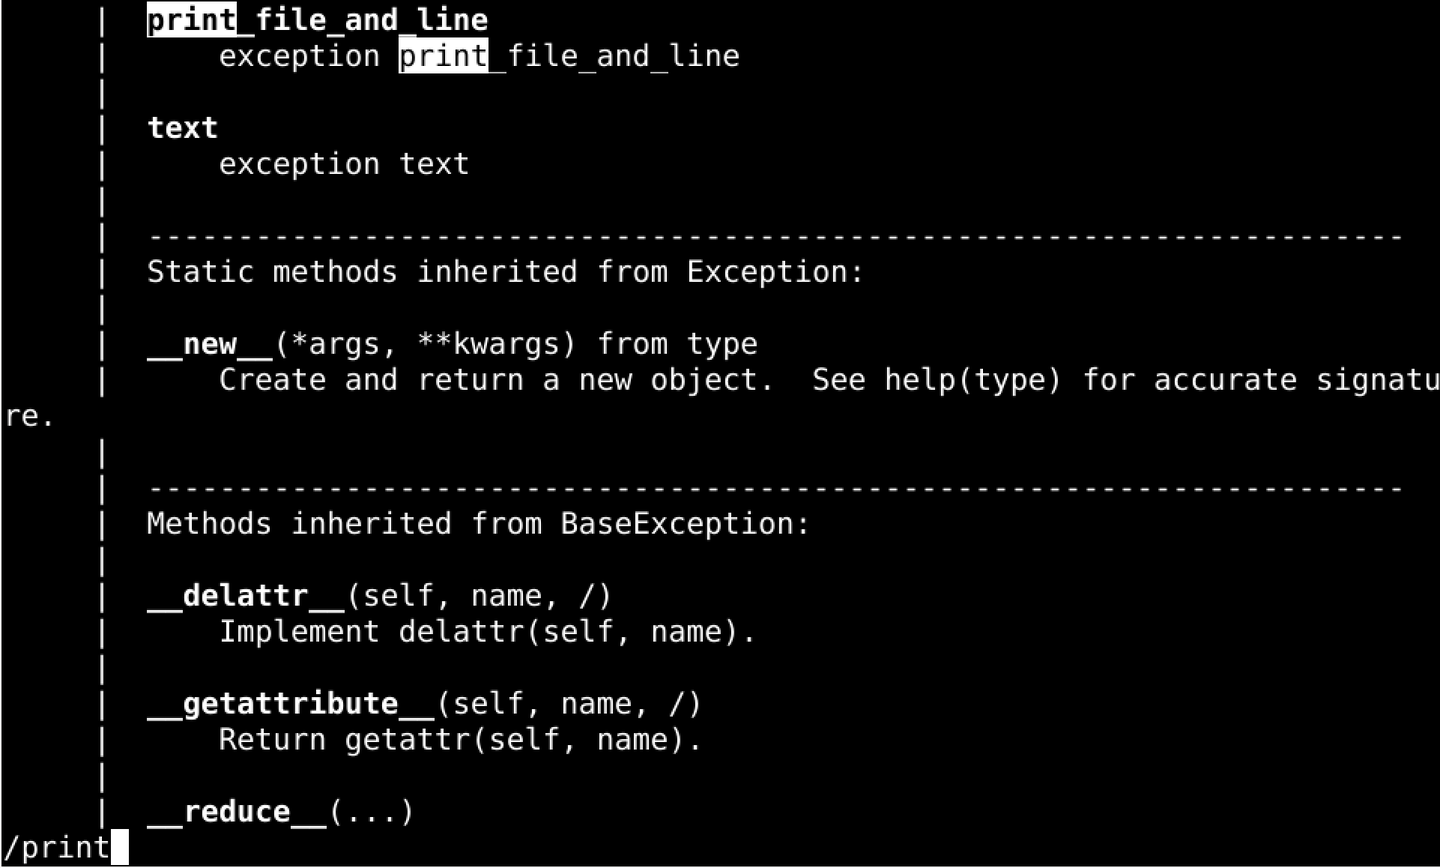This screenshot has width=1440, height=868.
Task: Click the 'Static methods inherited from Exception:' heading
Action: (505, 272)
